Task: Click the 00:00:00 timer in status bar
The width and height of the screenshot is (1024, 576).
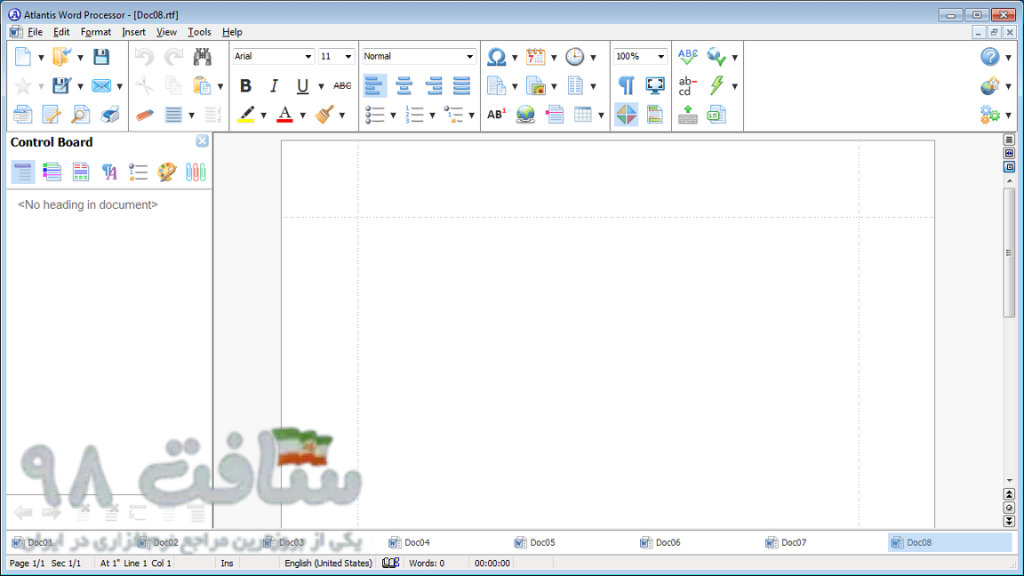Action: 492,563
